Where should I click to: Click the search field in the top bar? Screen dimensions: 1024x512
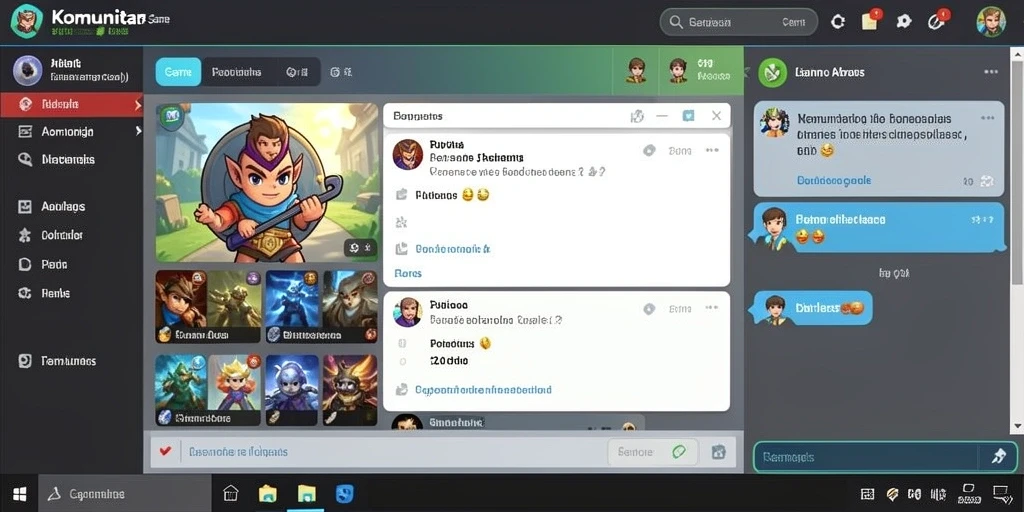[739, 22]
